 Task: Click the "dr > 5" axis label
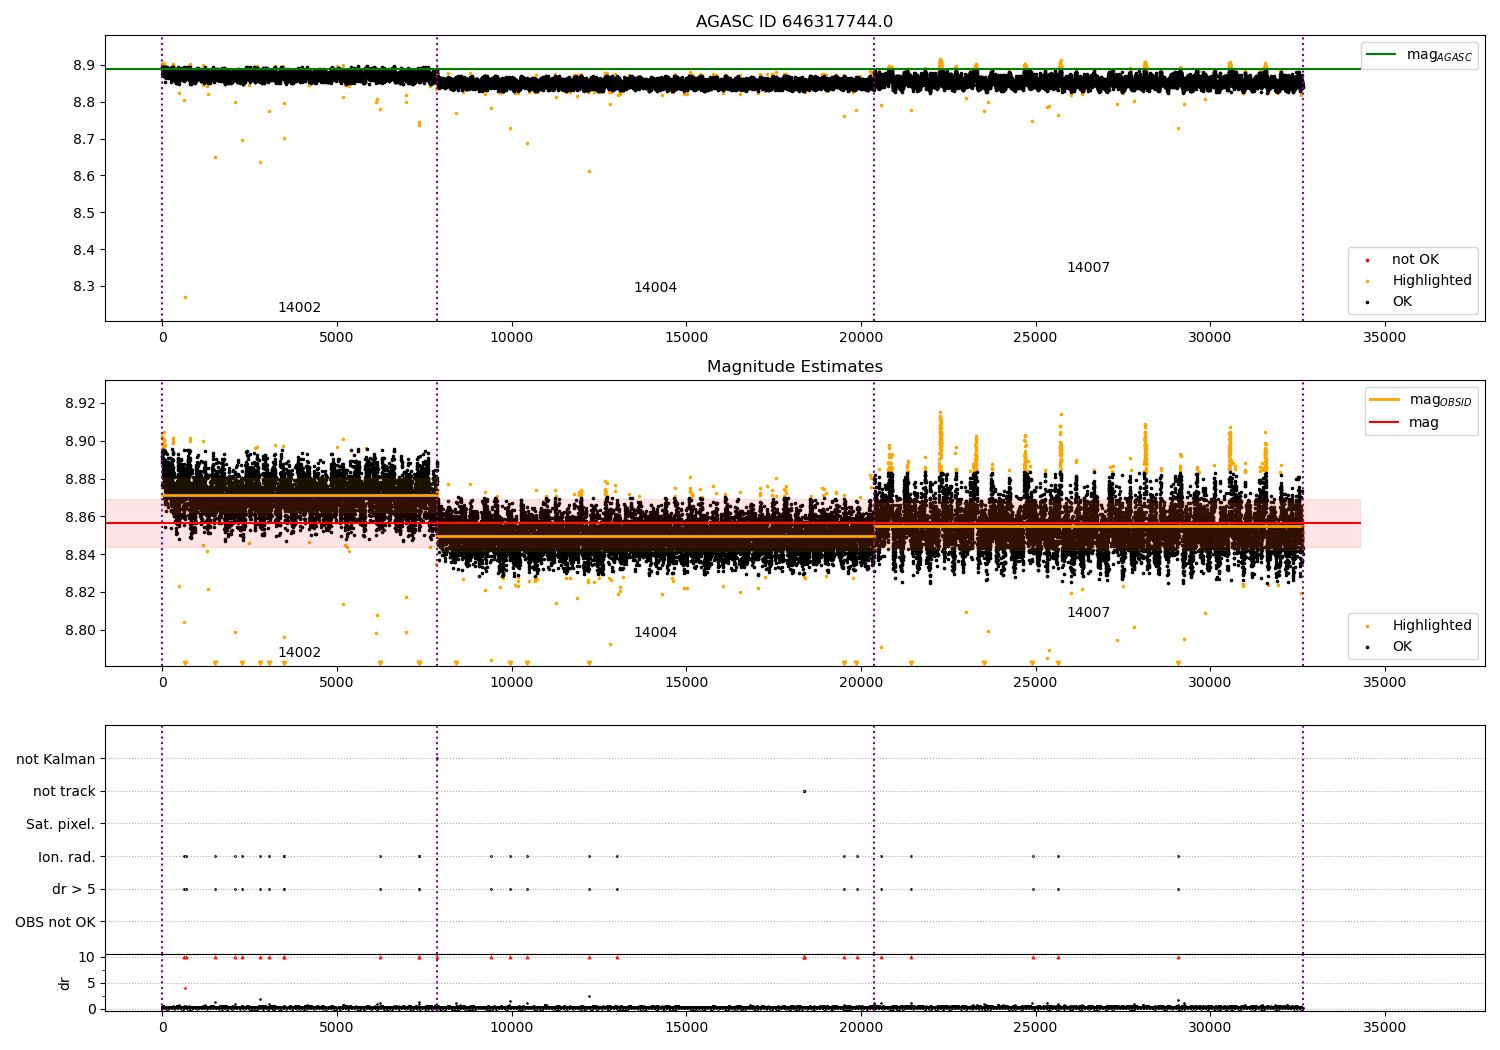[74, 889]
